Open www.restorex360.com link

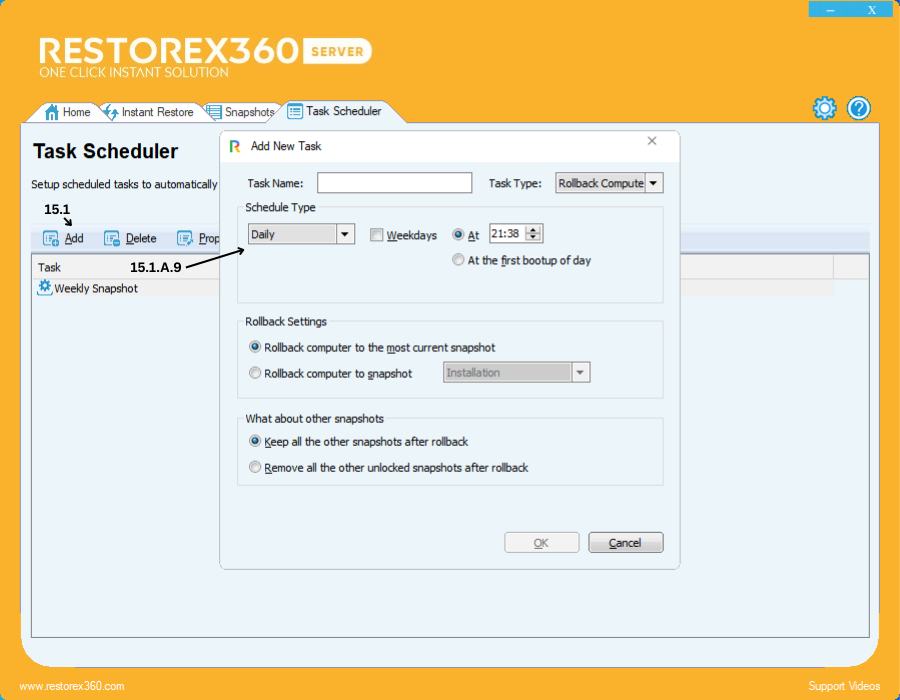click(72, 686)
